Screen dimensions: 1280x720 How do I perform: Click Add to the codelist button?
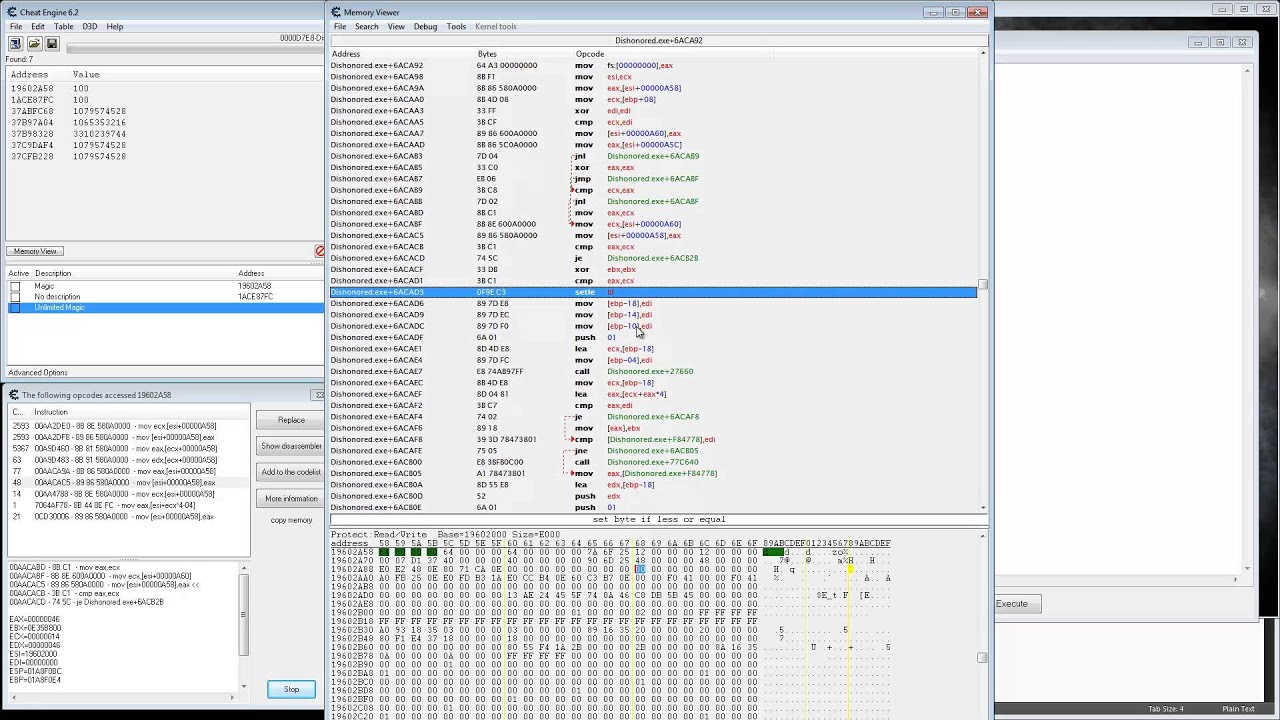(x=291, y=472)
